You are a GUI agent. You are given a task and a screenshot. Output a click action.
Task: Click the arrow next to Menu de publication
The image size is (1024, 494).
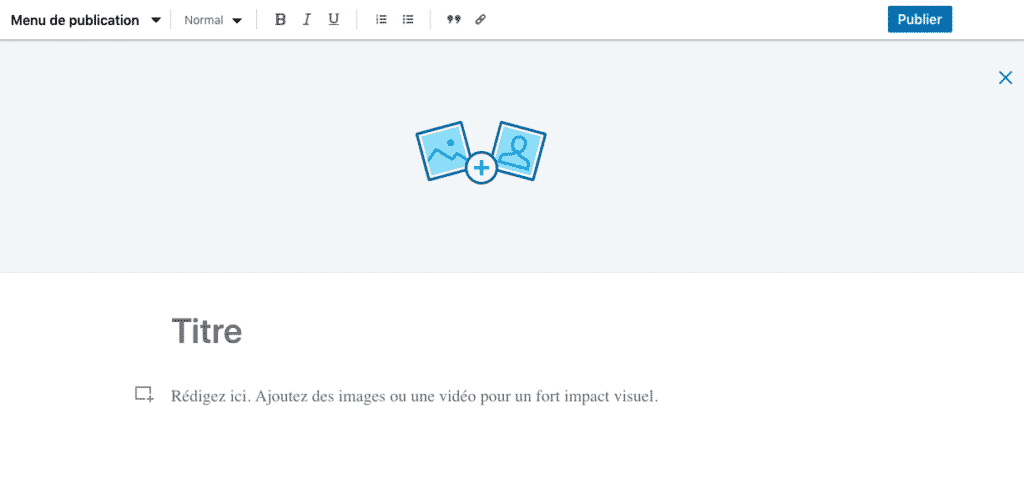[x=155, y=20]
